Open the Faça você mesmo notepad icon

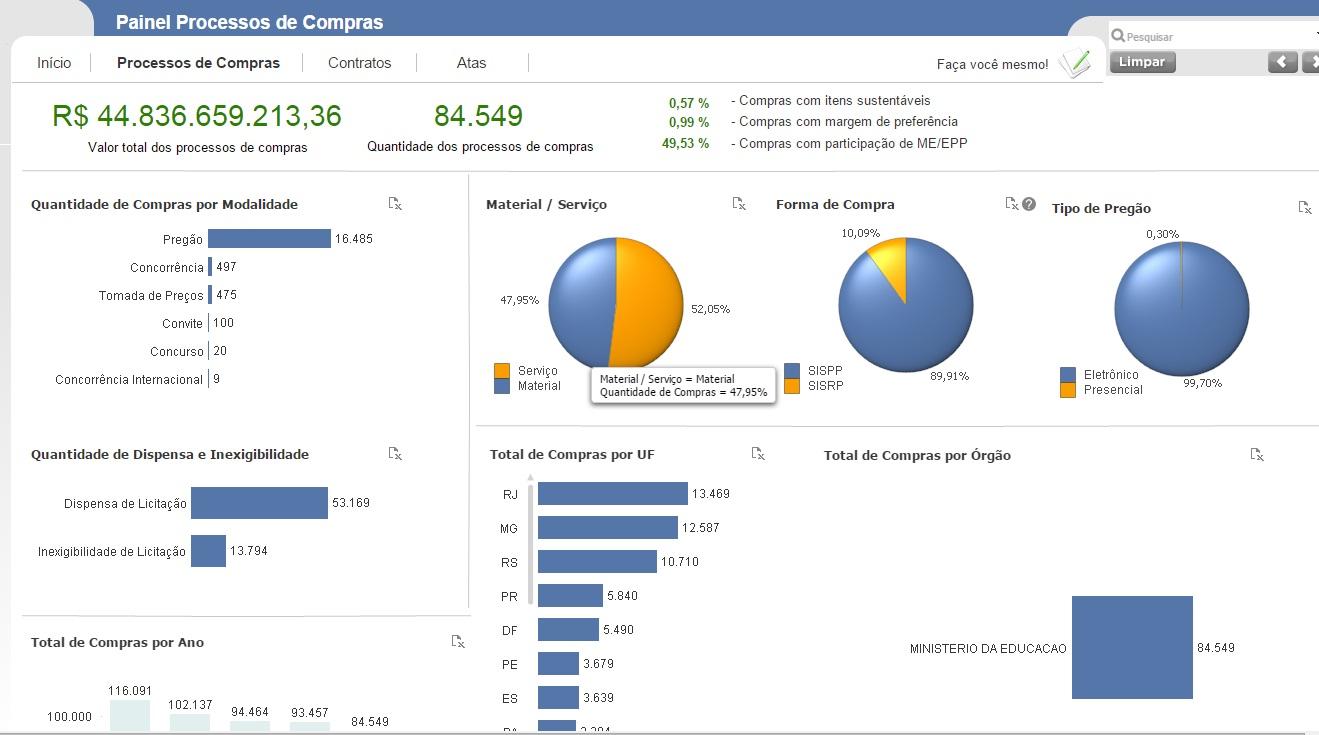[1075, 63]
